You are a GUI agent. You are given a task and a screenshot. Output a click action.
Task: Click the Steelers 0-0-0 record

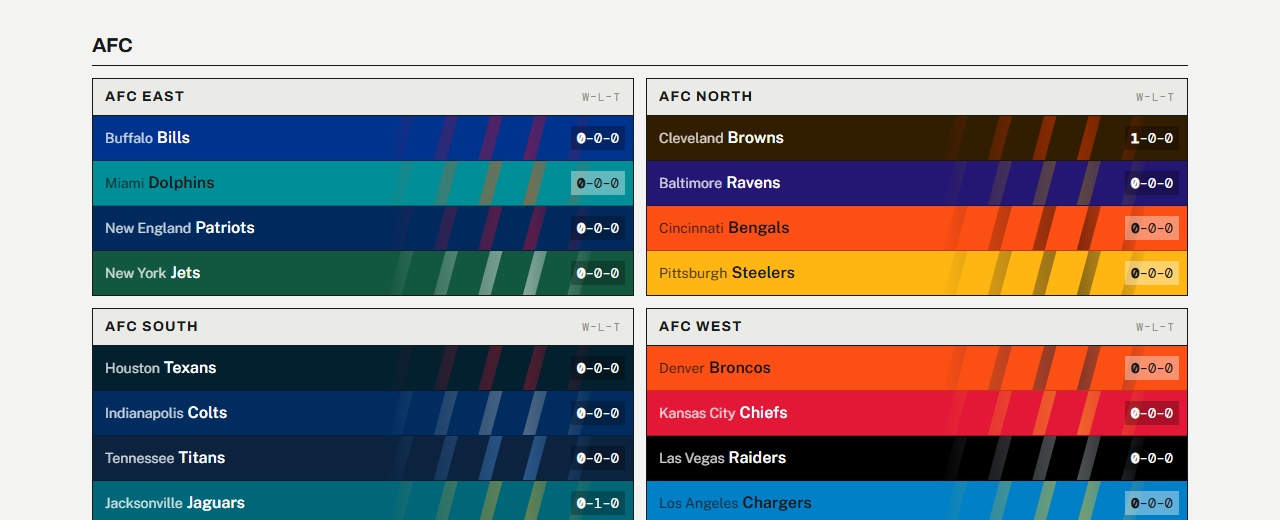click(1152, 273)
